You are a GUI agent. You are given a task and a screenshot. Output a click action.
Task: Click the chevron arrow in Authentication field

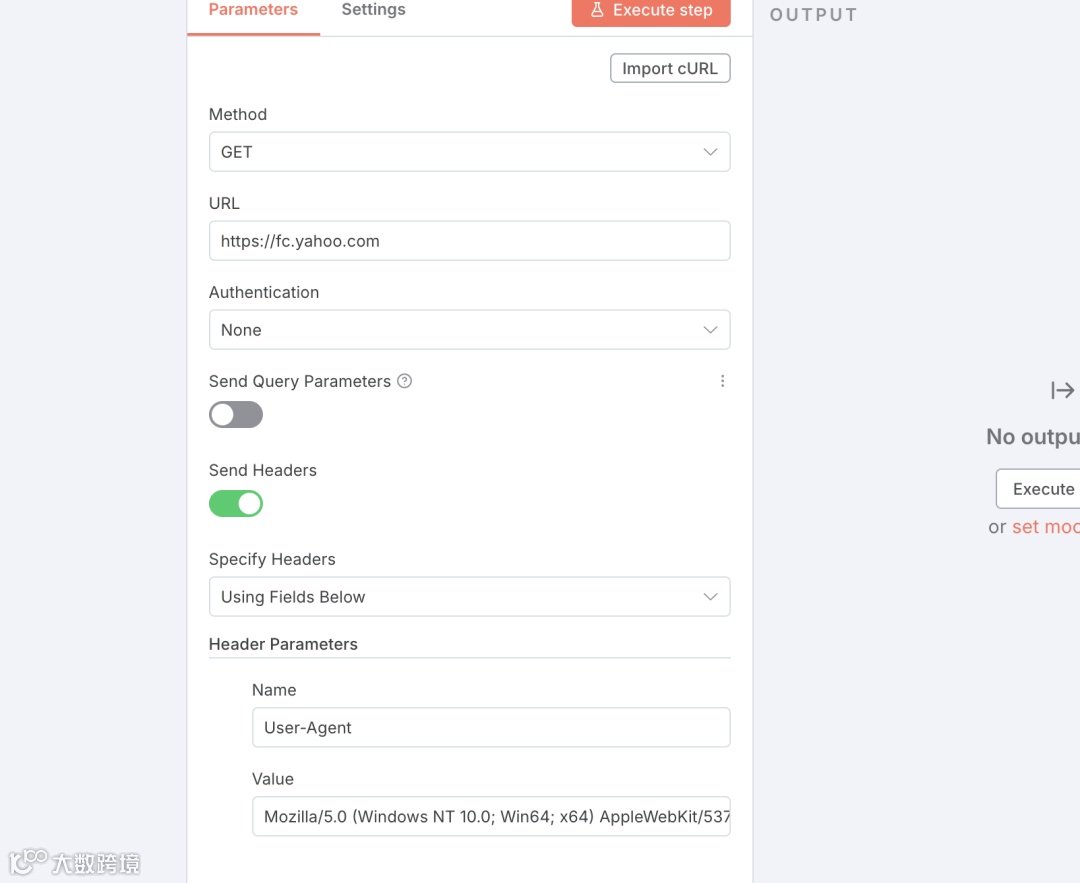click(x=710, y=330)
